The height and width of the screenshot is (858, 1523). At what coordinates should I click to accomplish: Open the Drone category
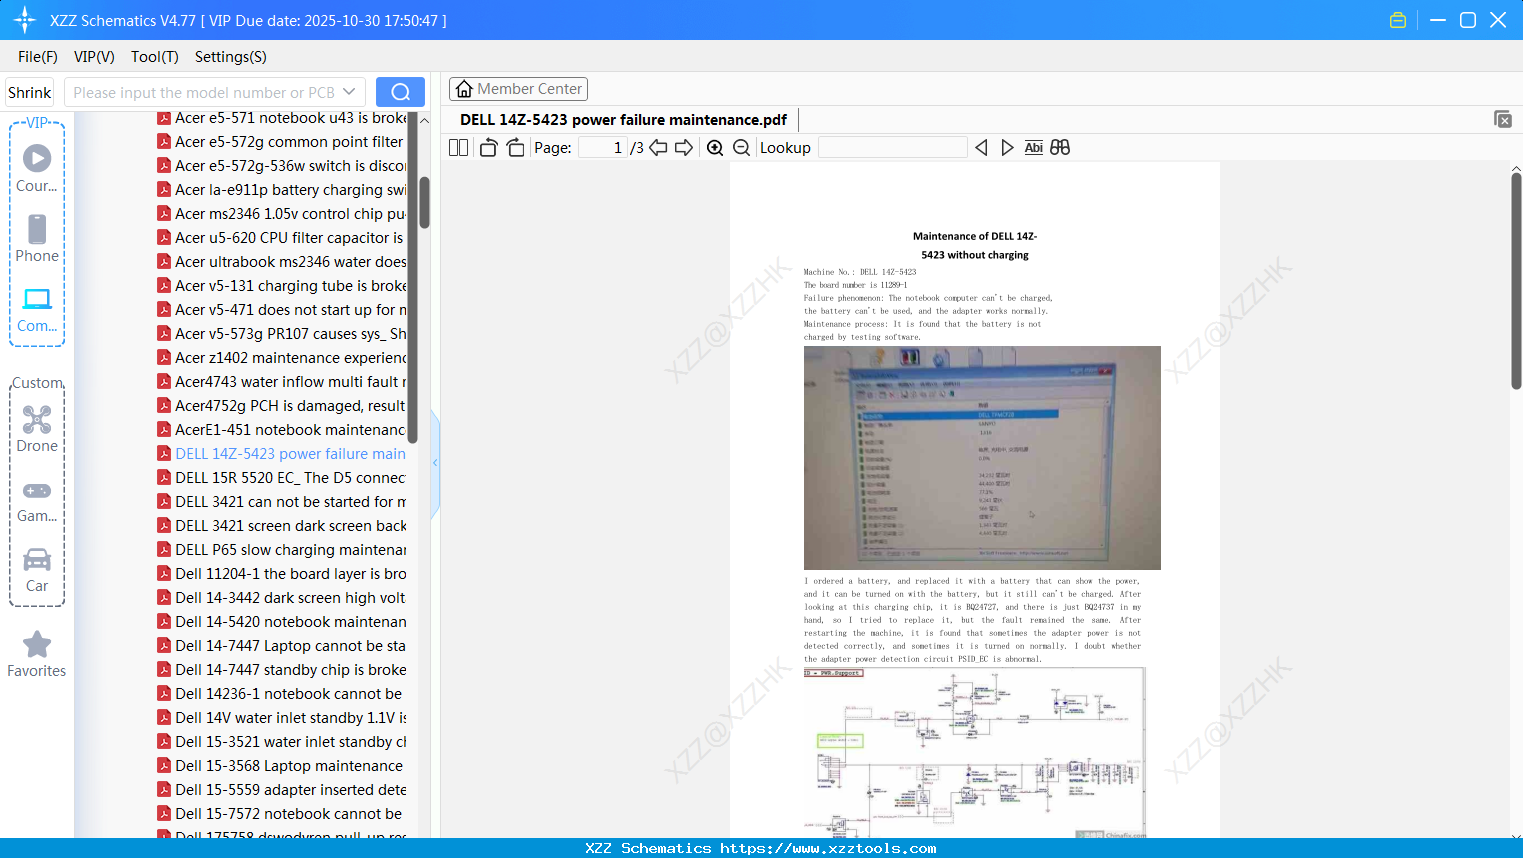[x=37, y=428]
